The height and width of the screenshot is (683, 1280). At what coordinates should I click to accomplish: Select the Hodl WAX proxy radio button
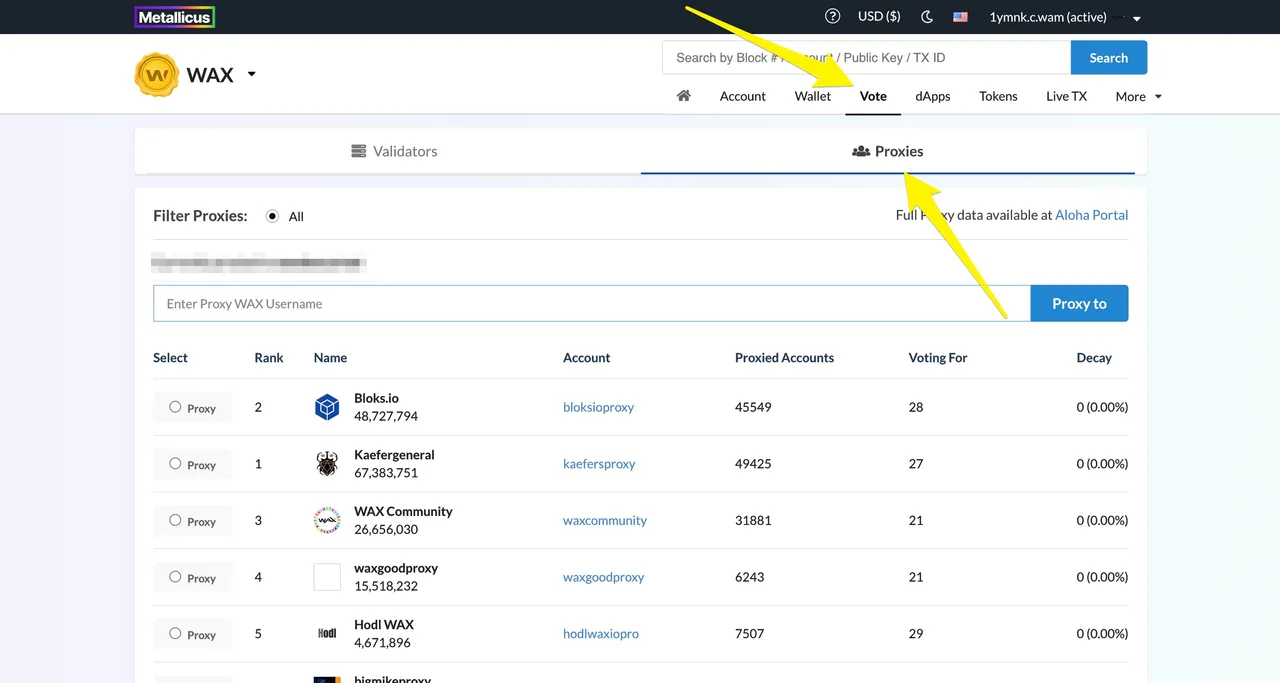(175, 633)
